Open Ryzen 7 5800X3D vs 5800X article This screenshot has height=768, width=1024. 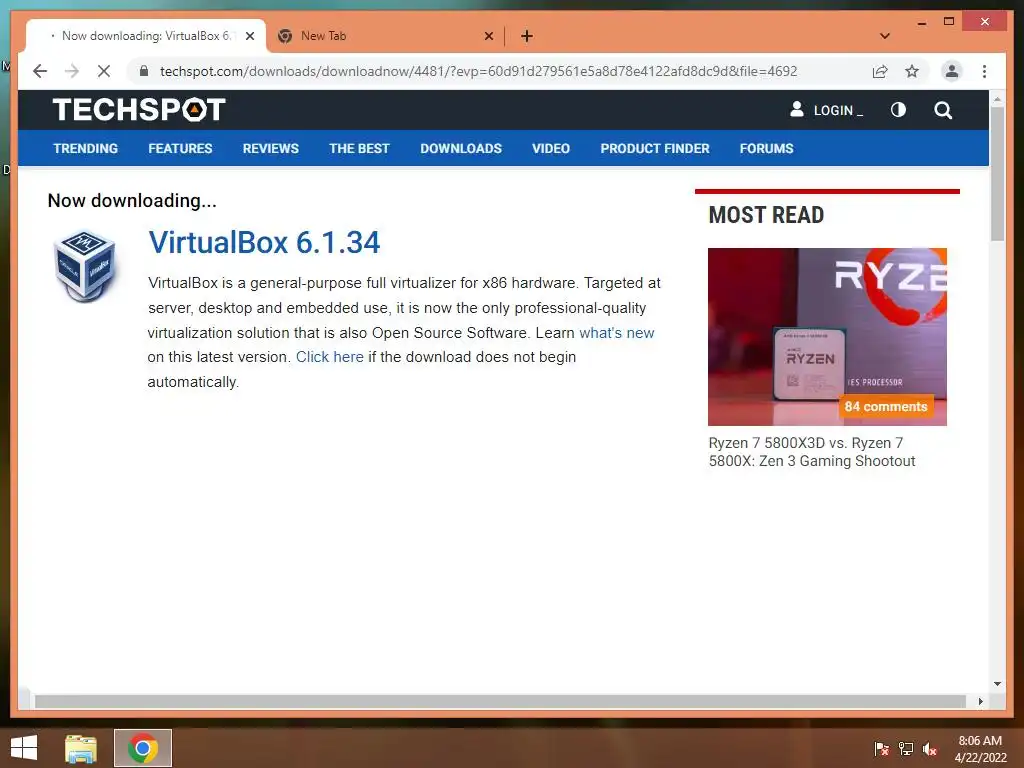[812, 452]
